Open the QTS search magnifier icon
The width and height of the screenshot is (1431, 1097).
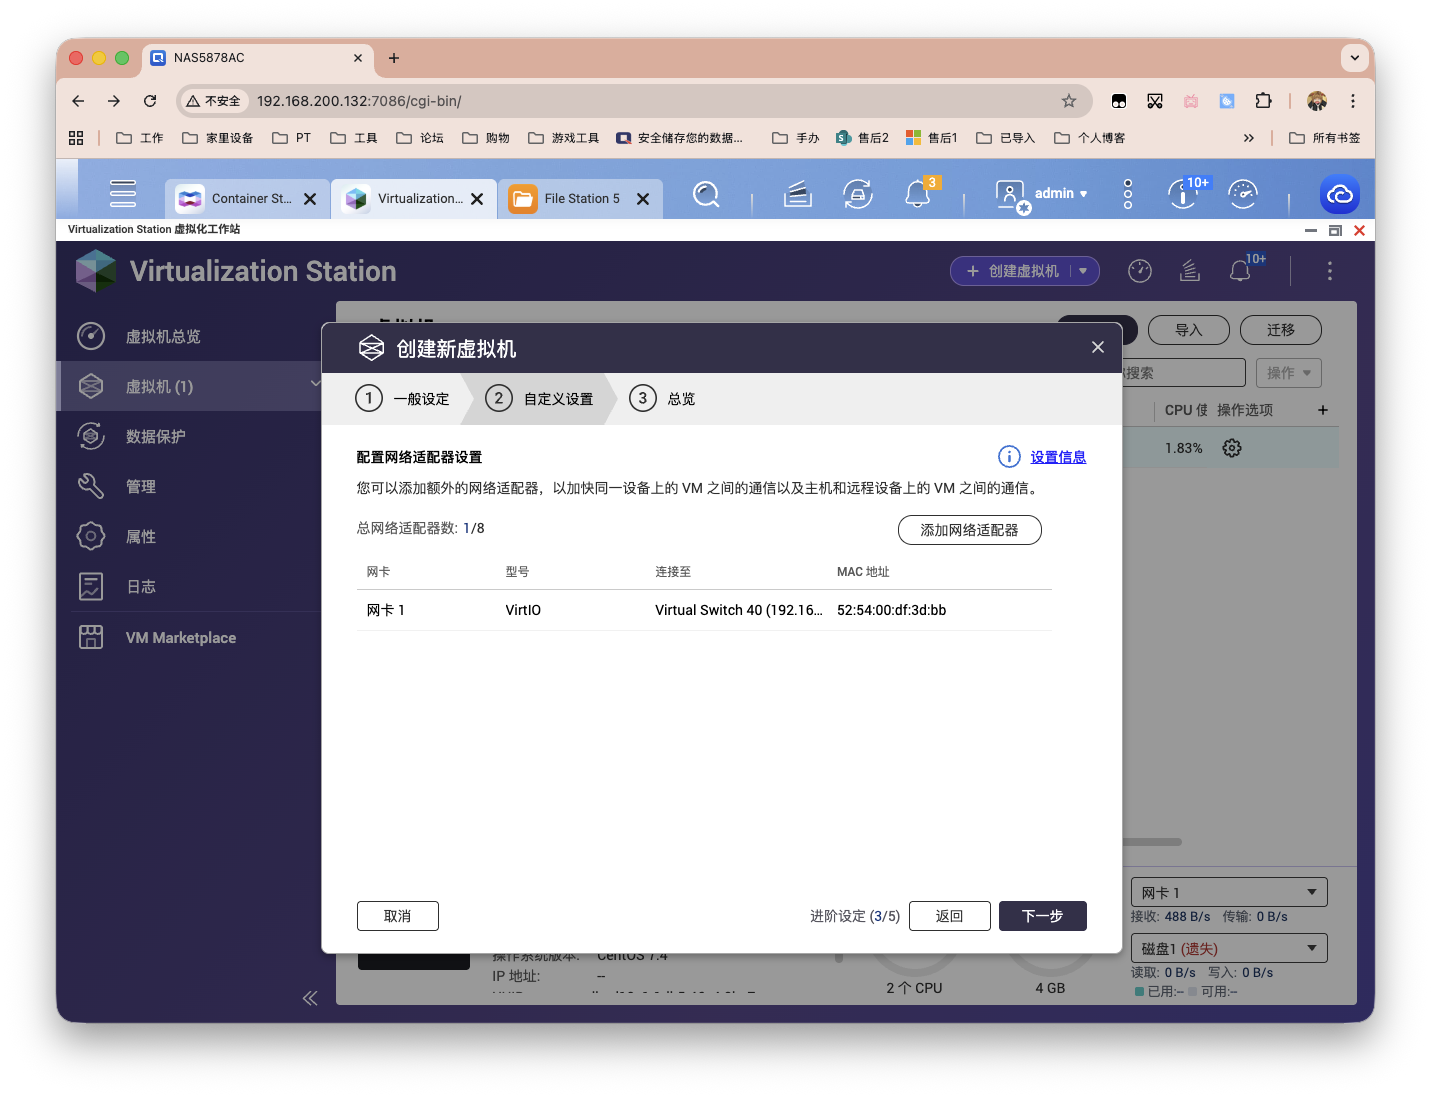(706, 194)
